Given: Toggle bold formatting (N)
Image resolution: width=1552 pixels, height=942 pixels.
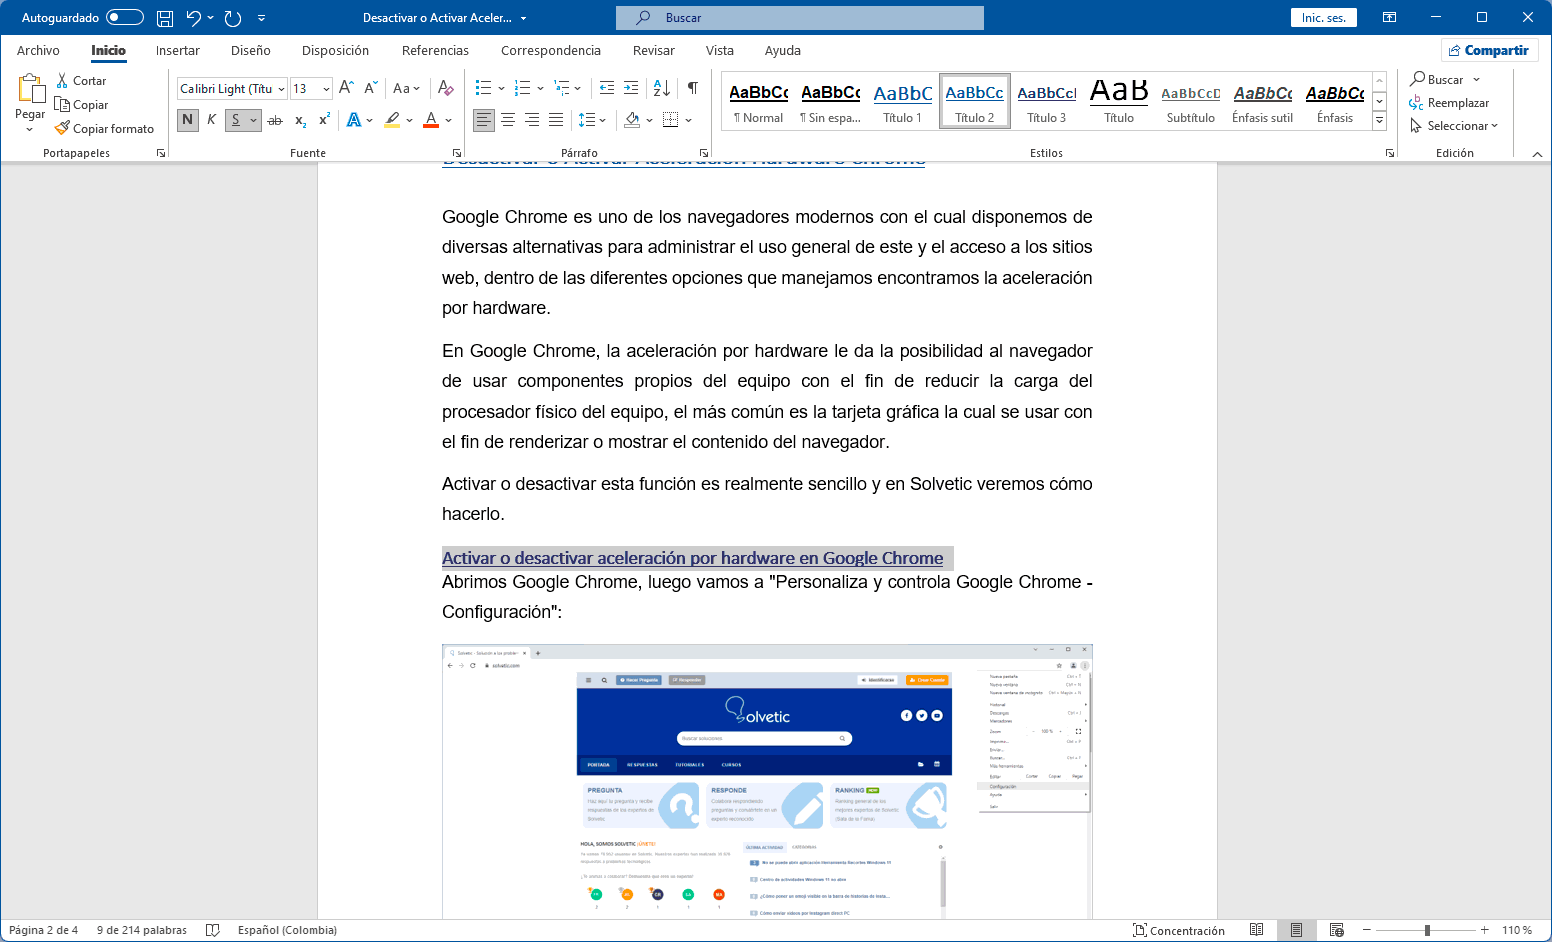Looking at the screenshot, I should coord(187,120).
